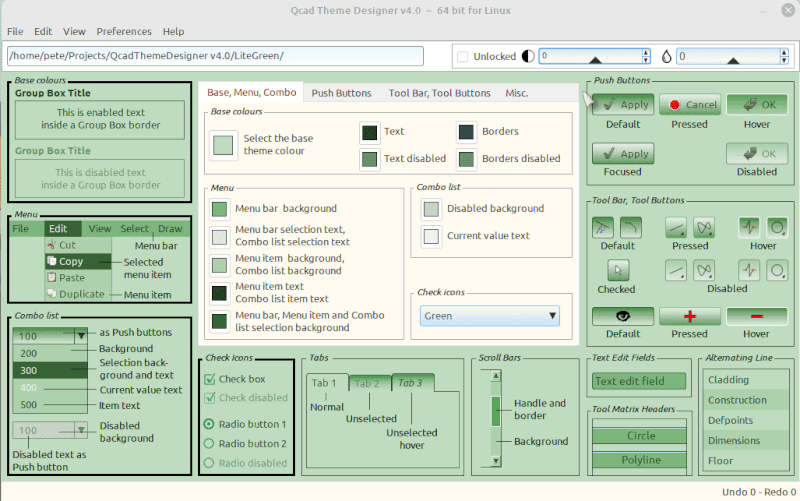Click the base theme colour swatch
The image size is (800, 501).
[222, 144]
